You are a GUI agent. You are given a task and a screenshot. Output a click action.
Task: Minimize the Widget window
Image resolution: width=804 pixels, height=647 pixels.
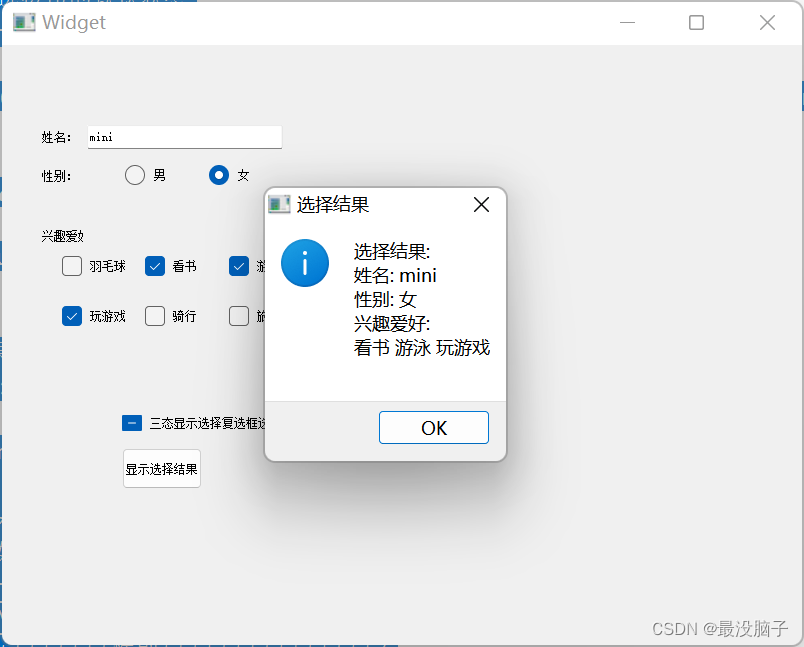[625, 22]
